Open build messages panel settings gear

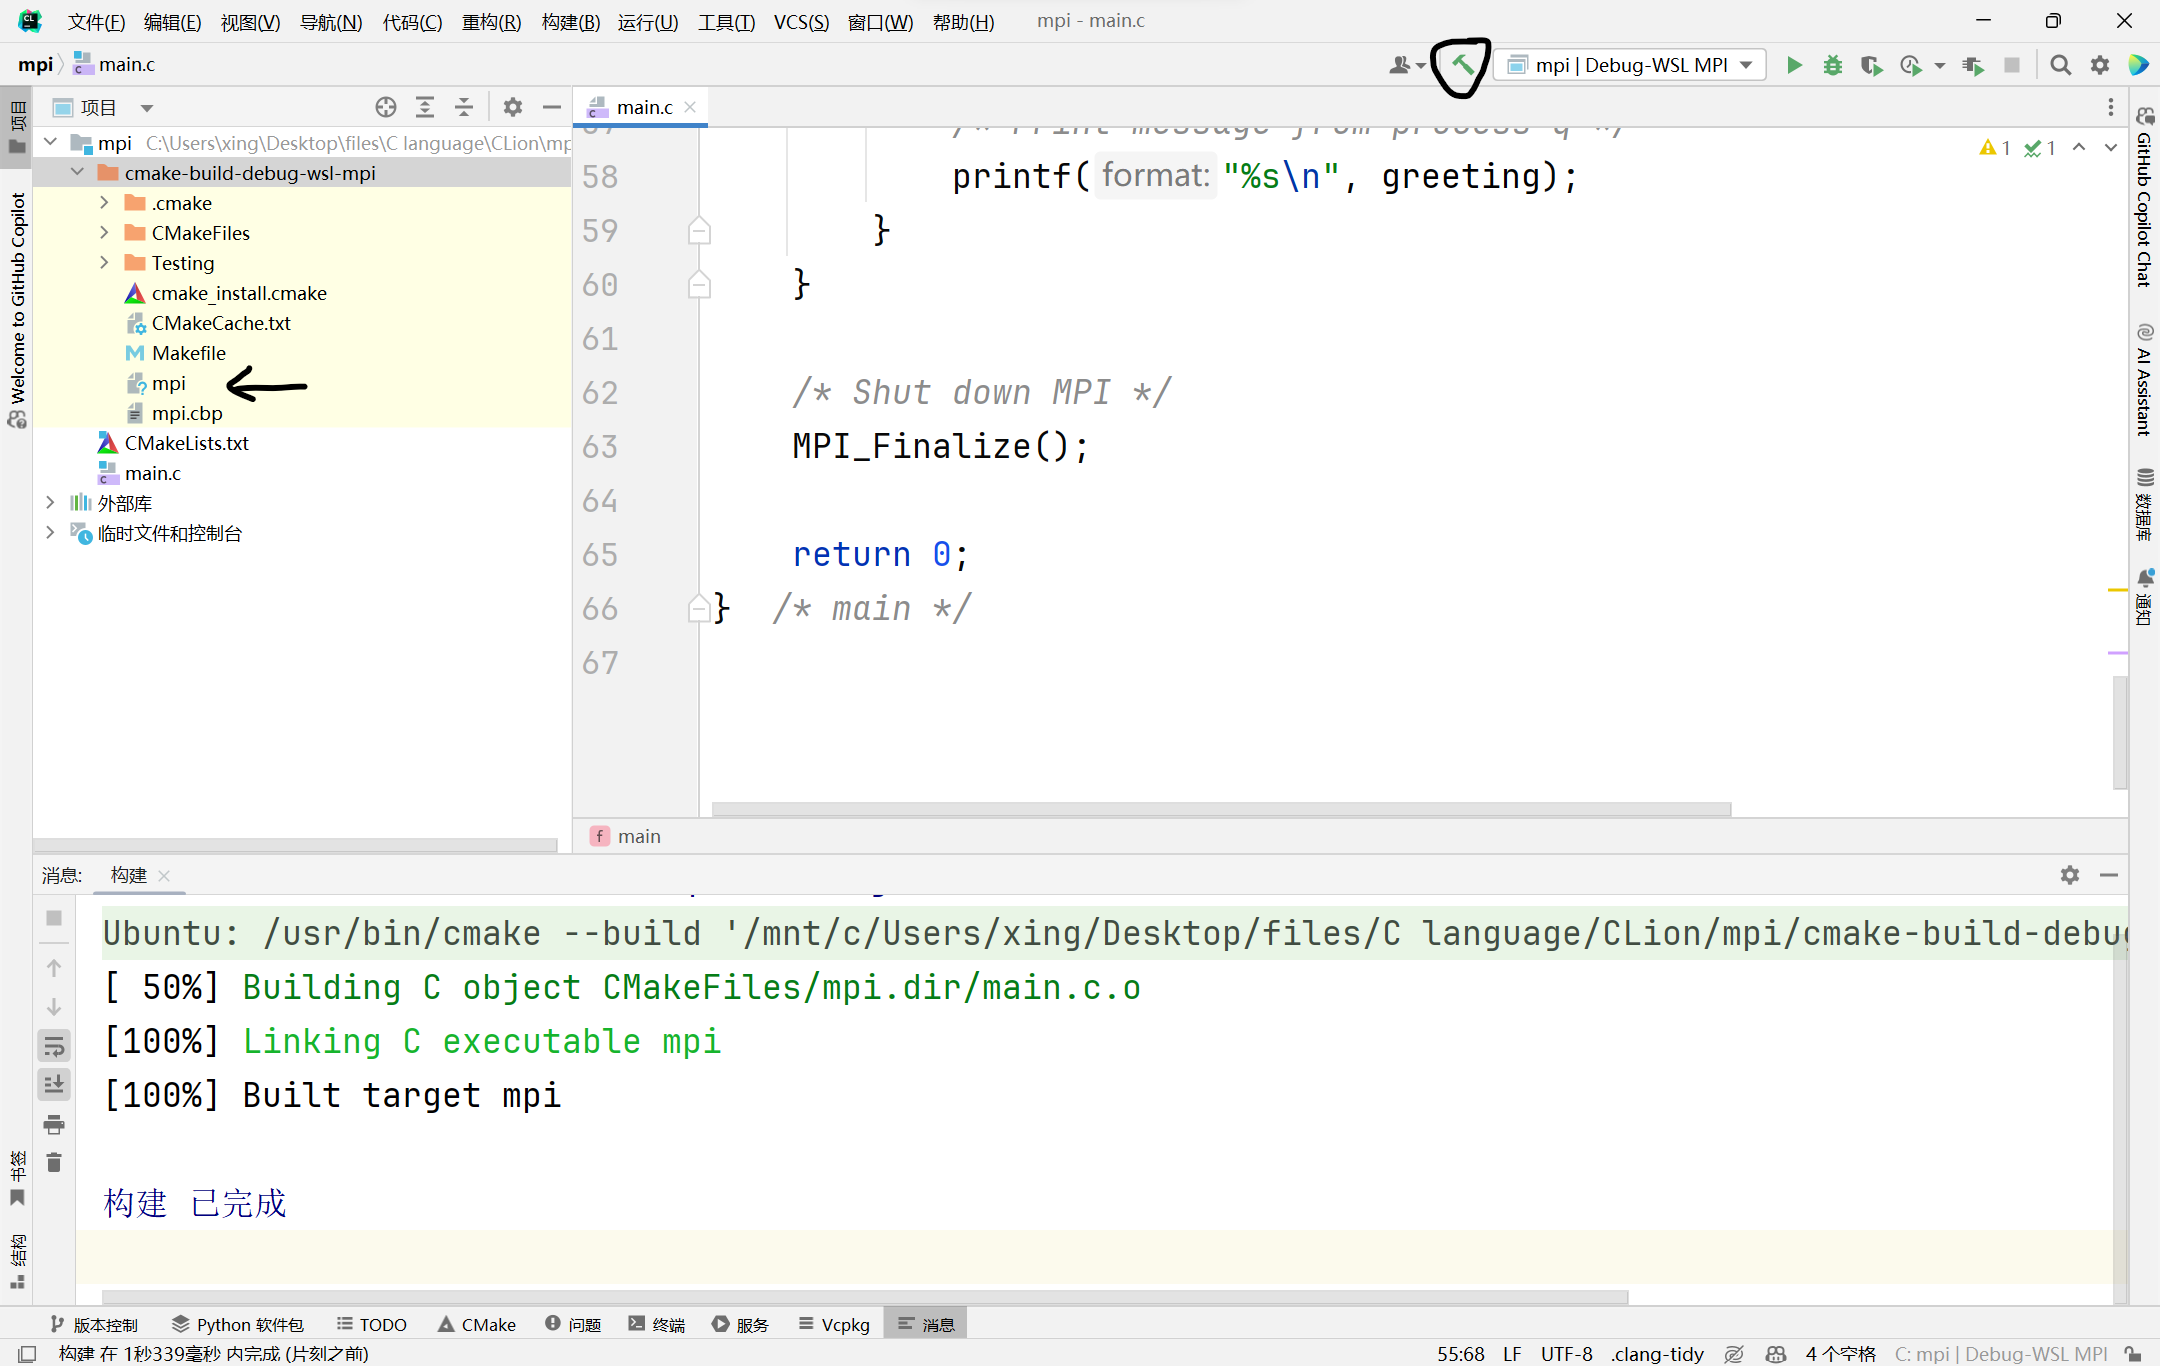2070,875
